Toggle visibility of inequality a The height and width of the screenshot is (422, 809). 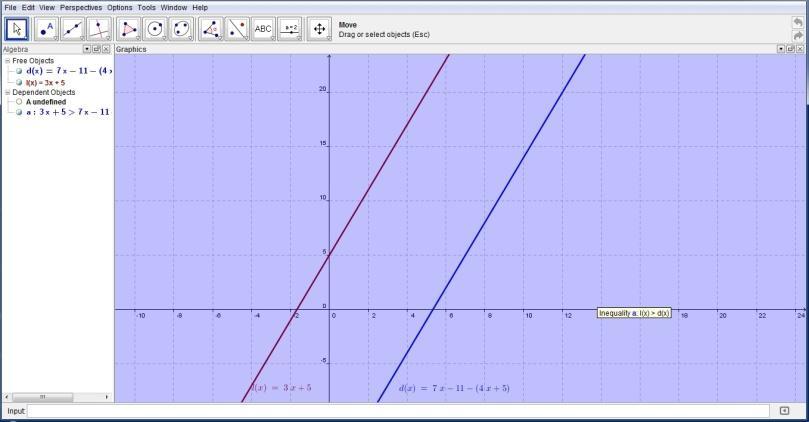(19, 112)
